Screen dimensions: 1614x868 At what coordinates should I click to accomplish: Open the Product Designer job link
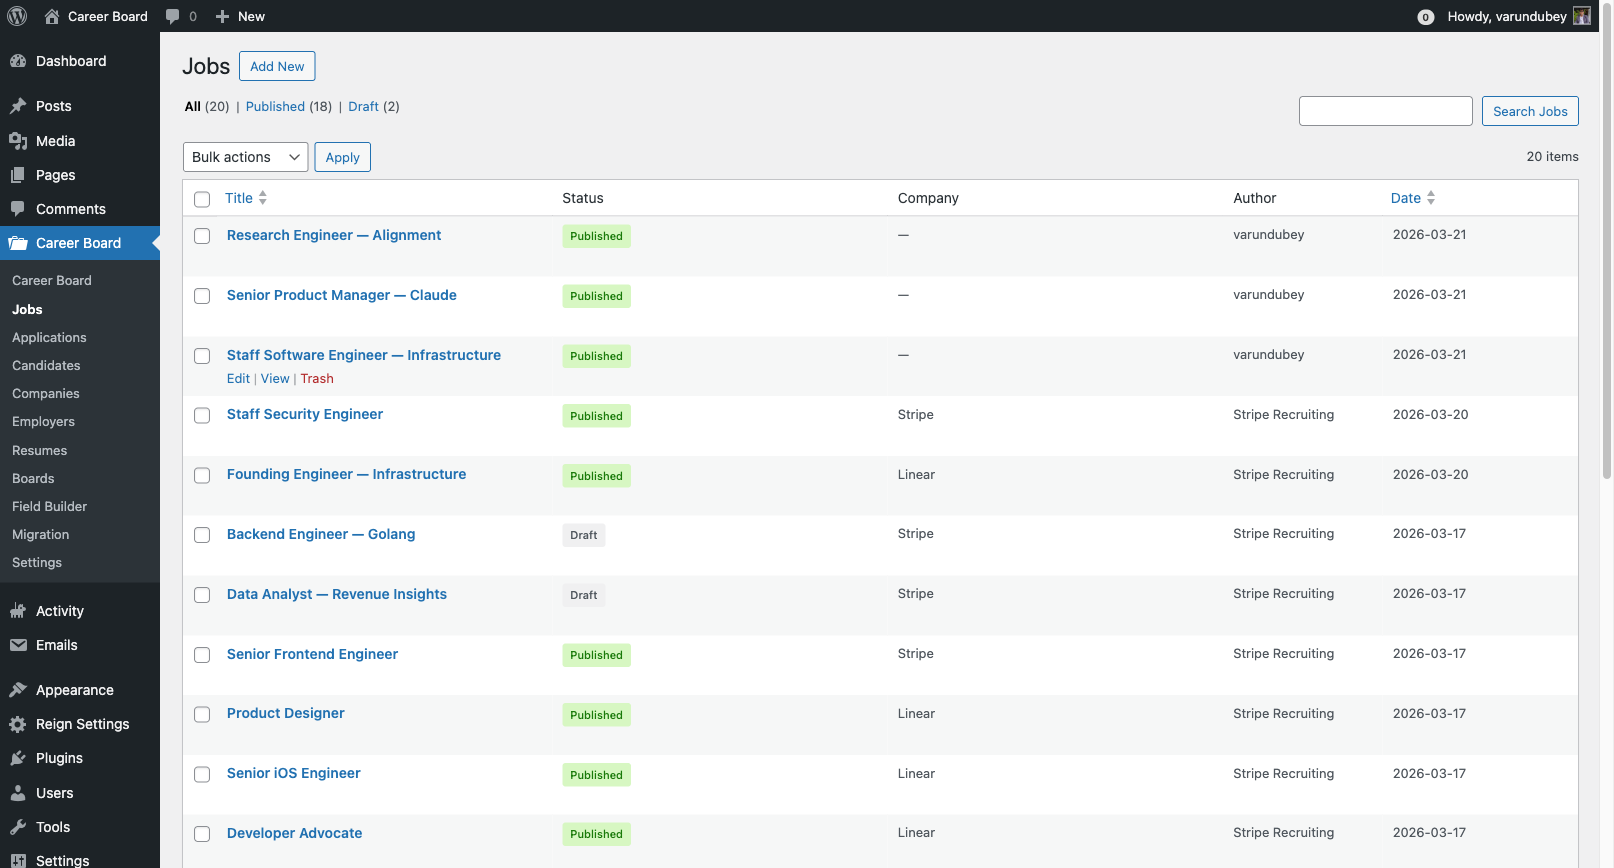click(x=285, y=713)
